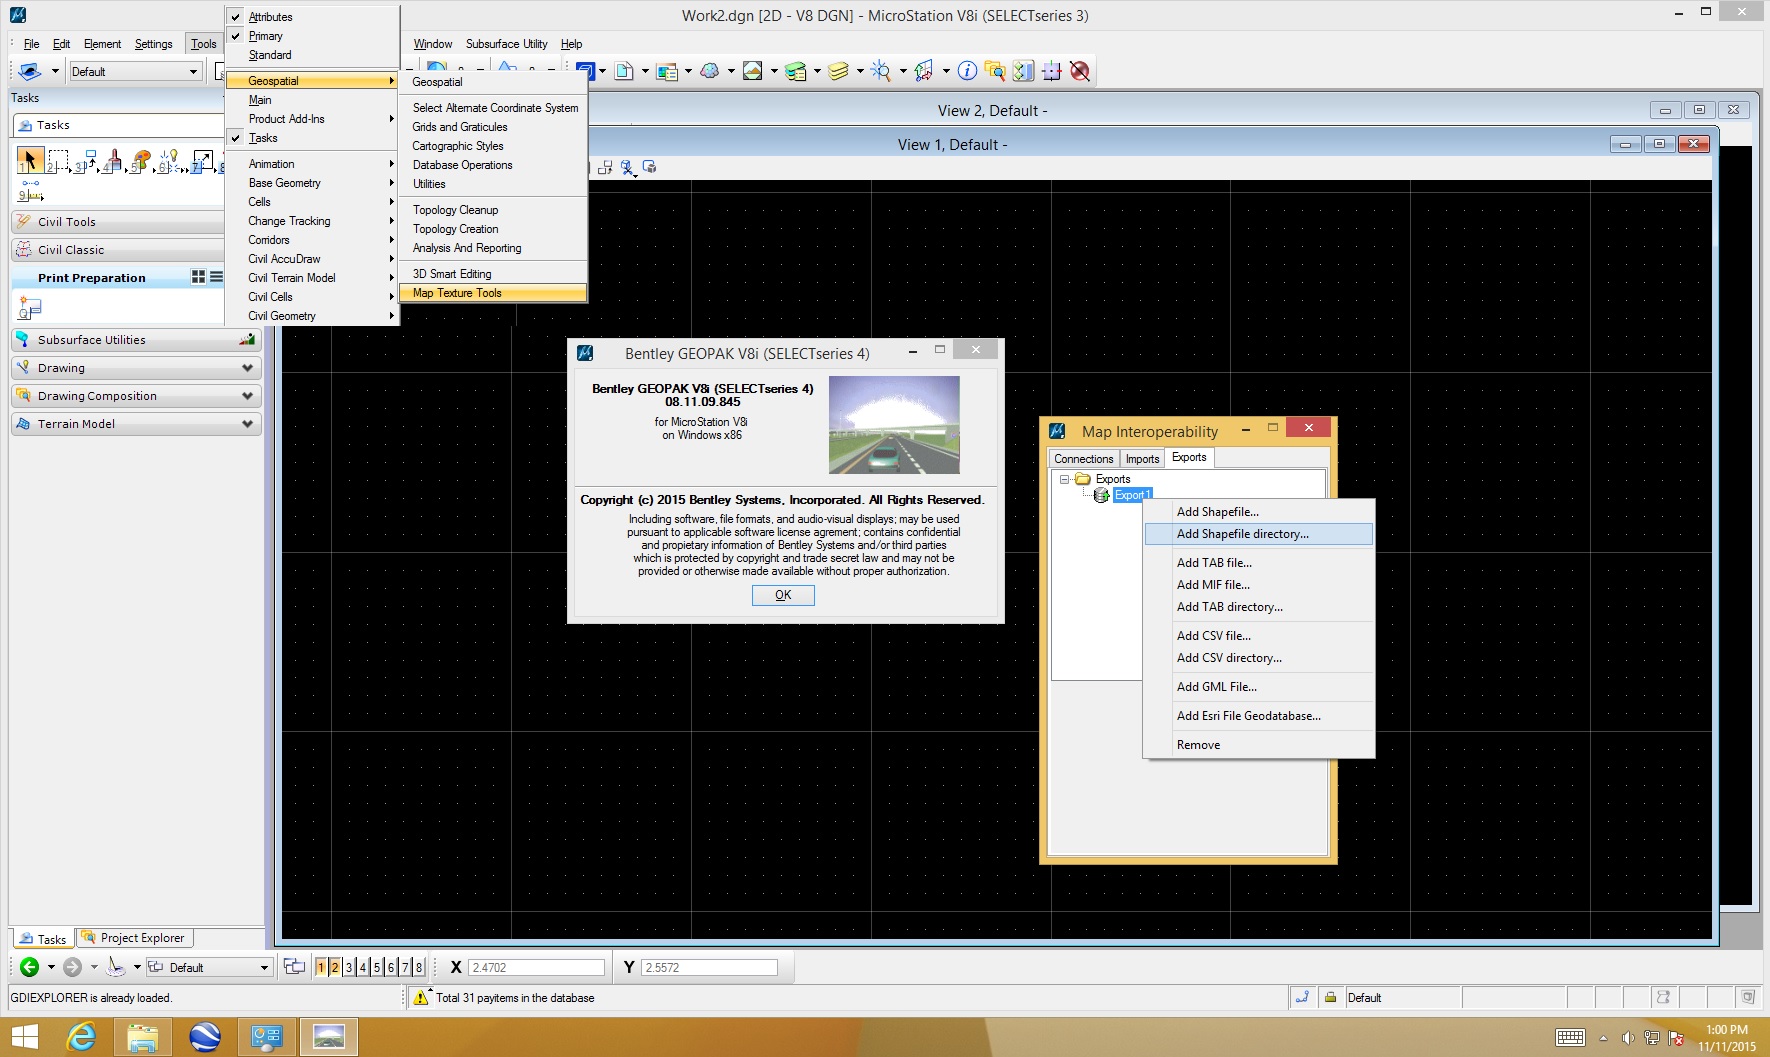Screen dimensions: 1770x1057
Task: Click the Models document toolbar icon
Action: point(624,71)
